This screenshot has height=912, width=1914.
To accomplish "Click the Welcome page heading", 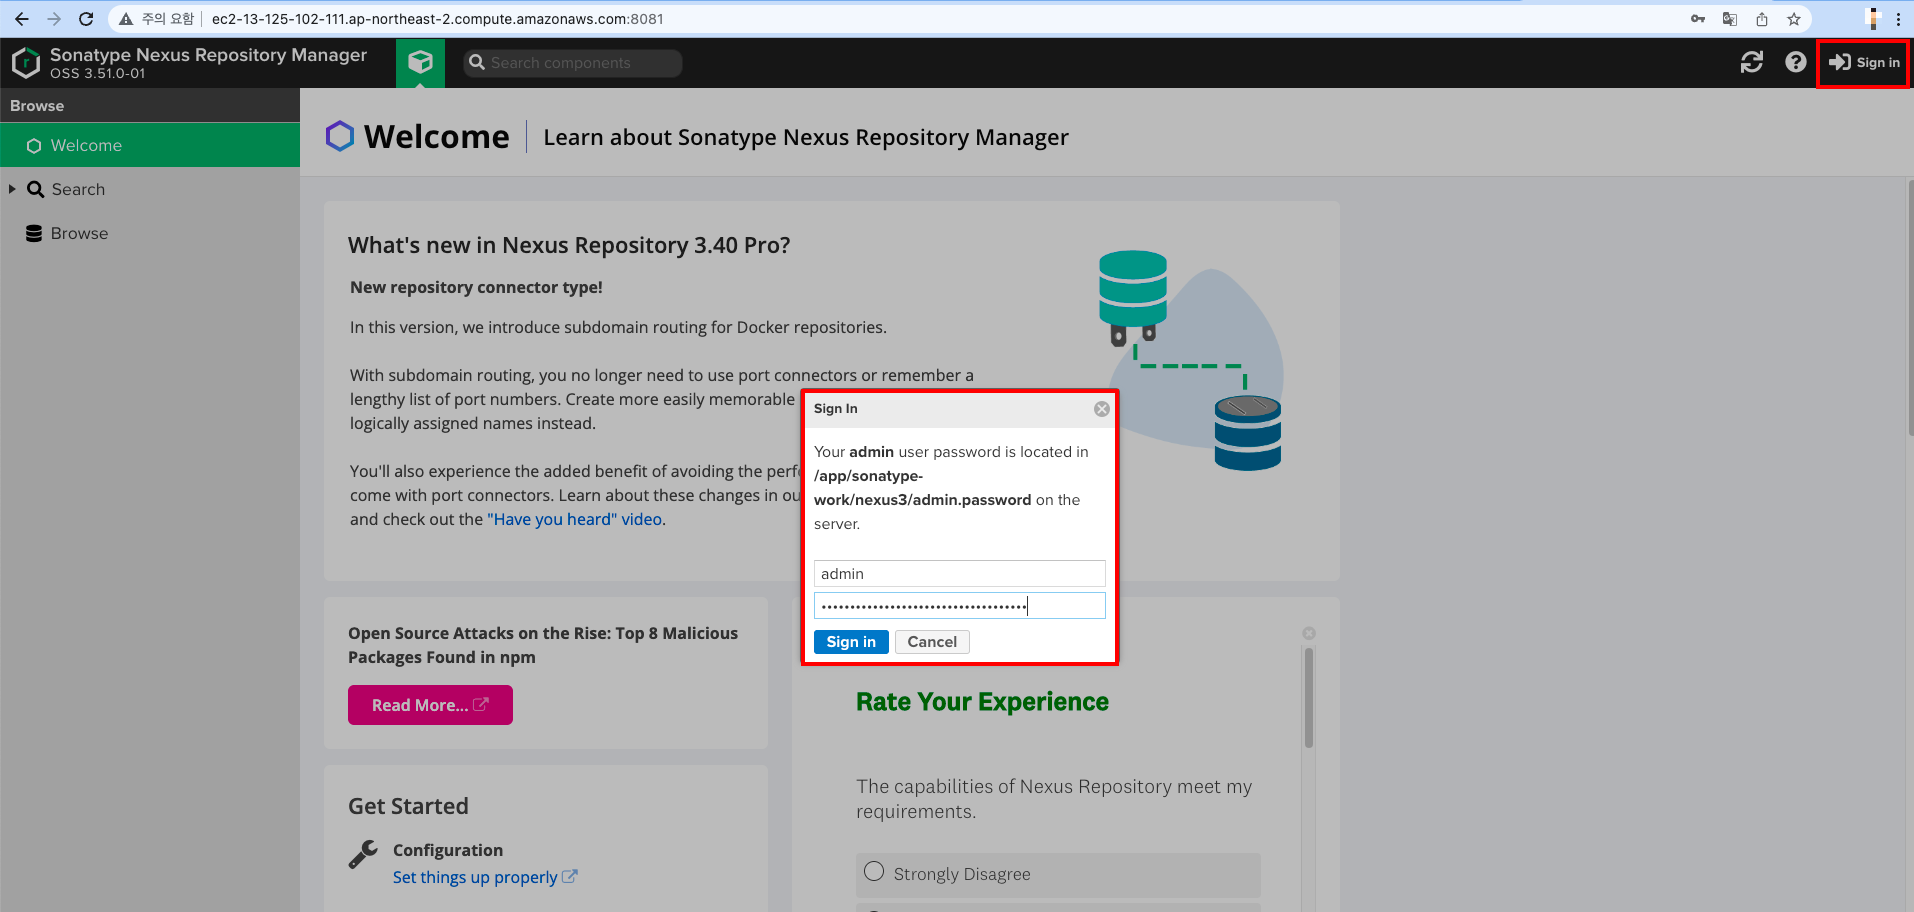I will click(436, 136).
